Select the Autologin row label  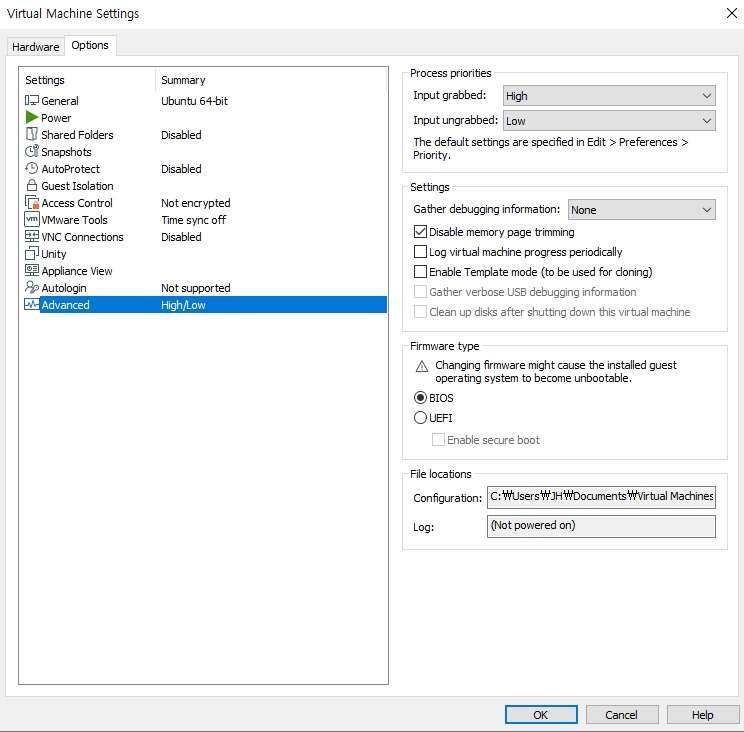(x=64, y=288)
